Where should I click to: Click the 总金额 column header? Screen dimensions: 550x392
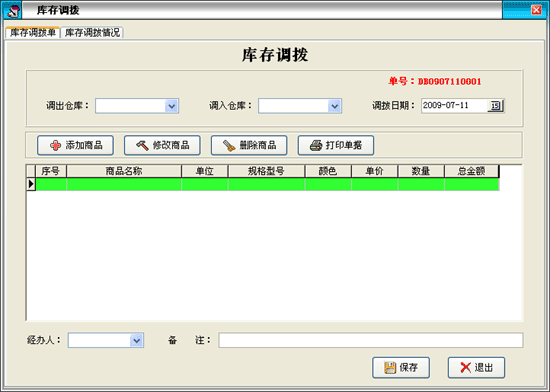[471, 171]
